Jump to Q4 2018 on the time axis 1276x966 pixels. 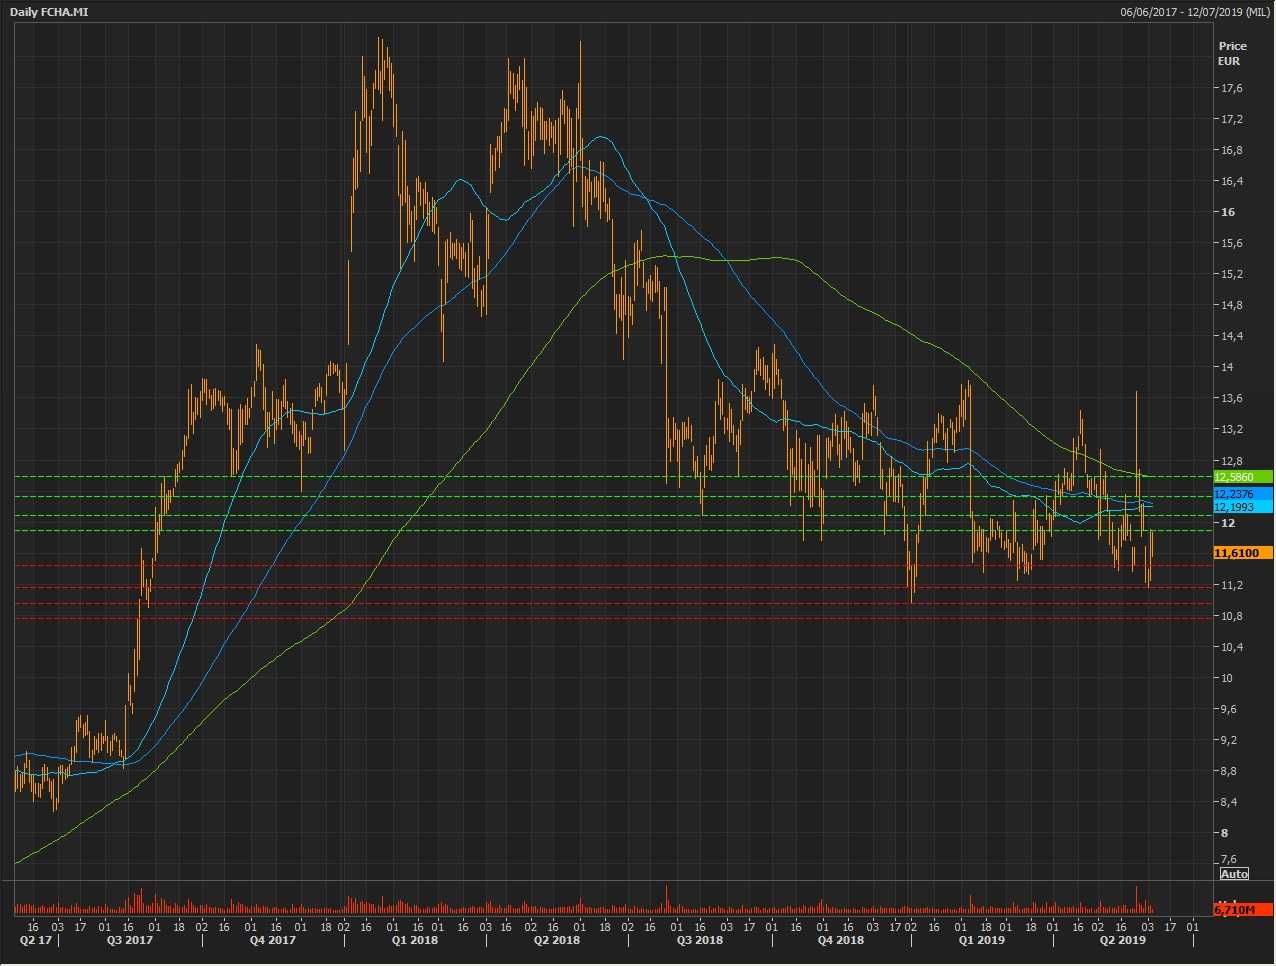coord(841,940)
